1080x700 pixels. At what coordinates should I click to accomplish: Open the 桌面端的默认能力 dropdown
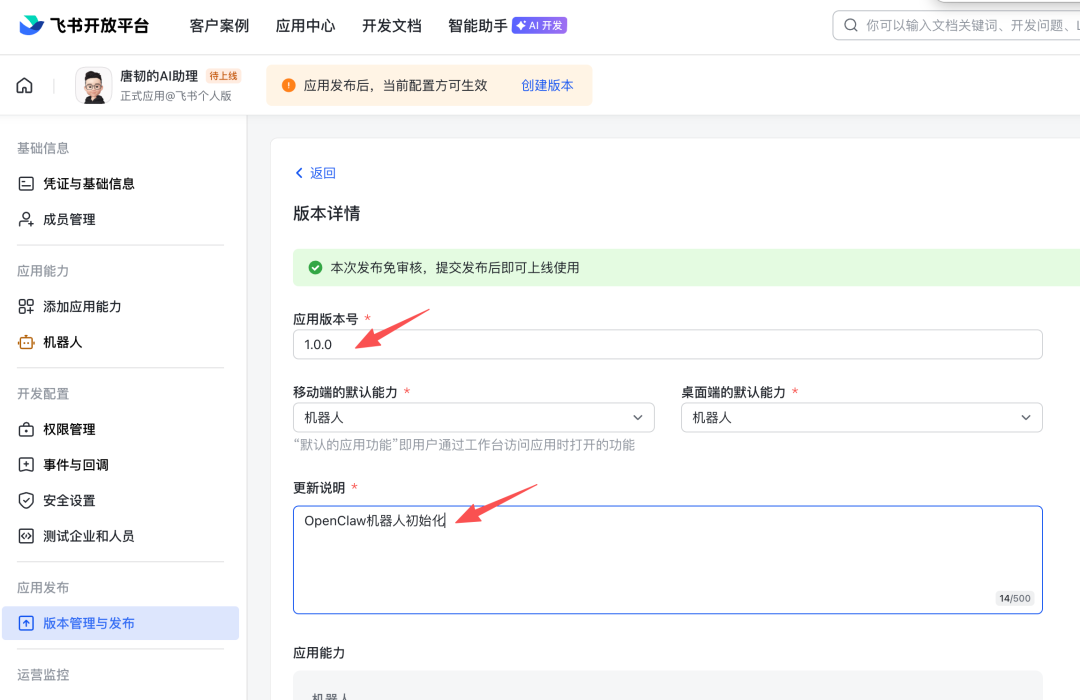pos(861,417)
